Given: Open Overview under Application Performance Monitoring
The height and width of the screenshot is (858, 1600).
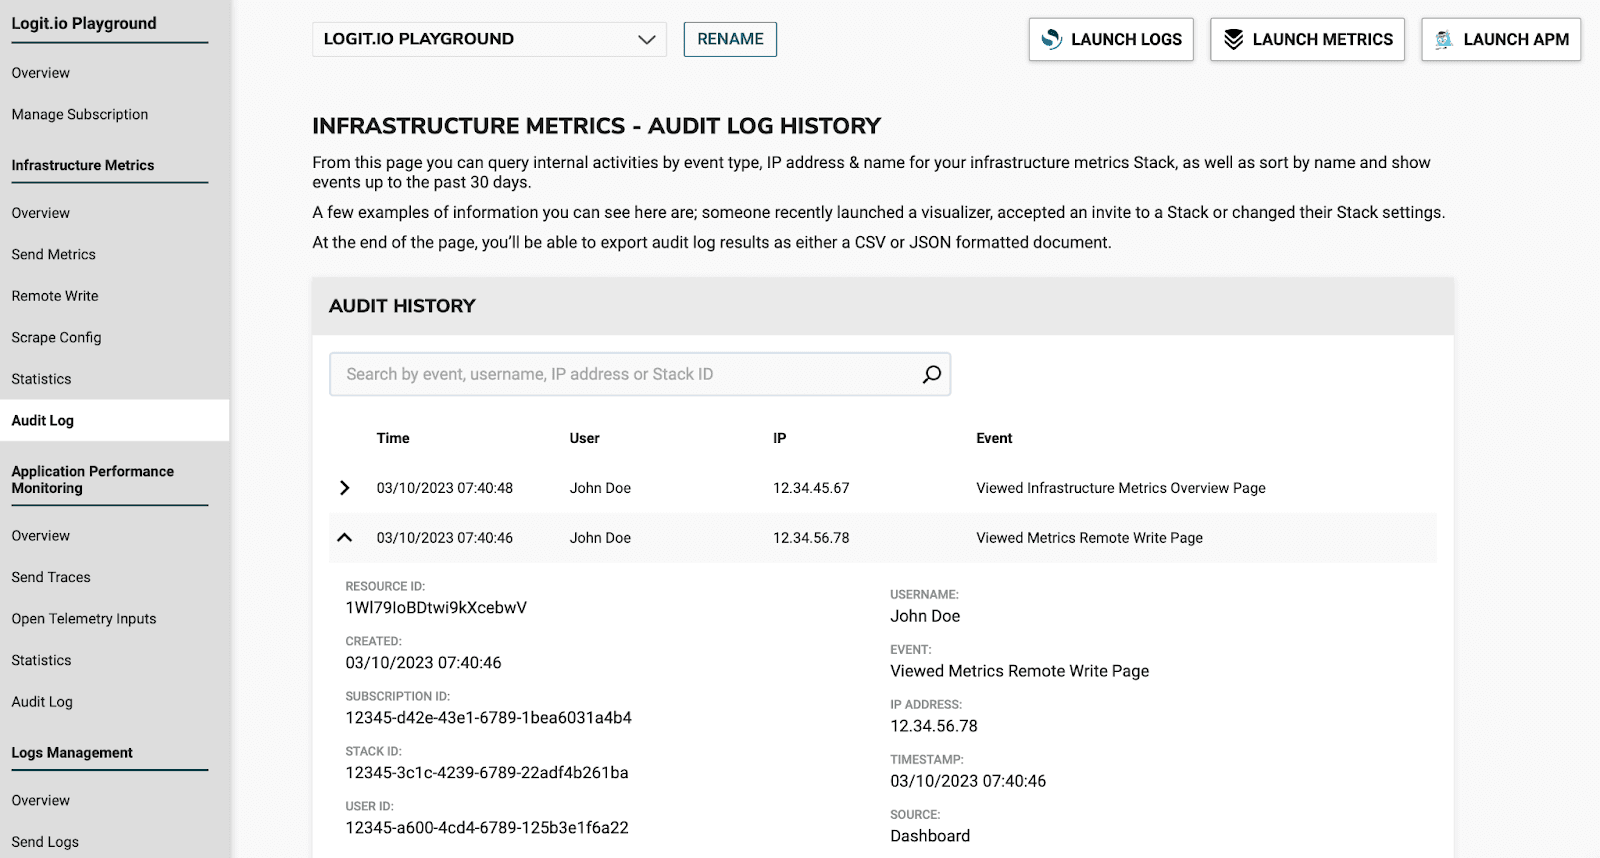Looking at the screenshot, I should point(41,536).
